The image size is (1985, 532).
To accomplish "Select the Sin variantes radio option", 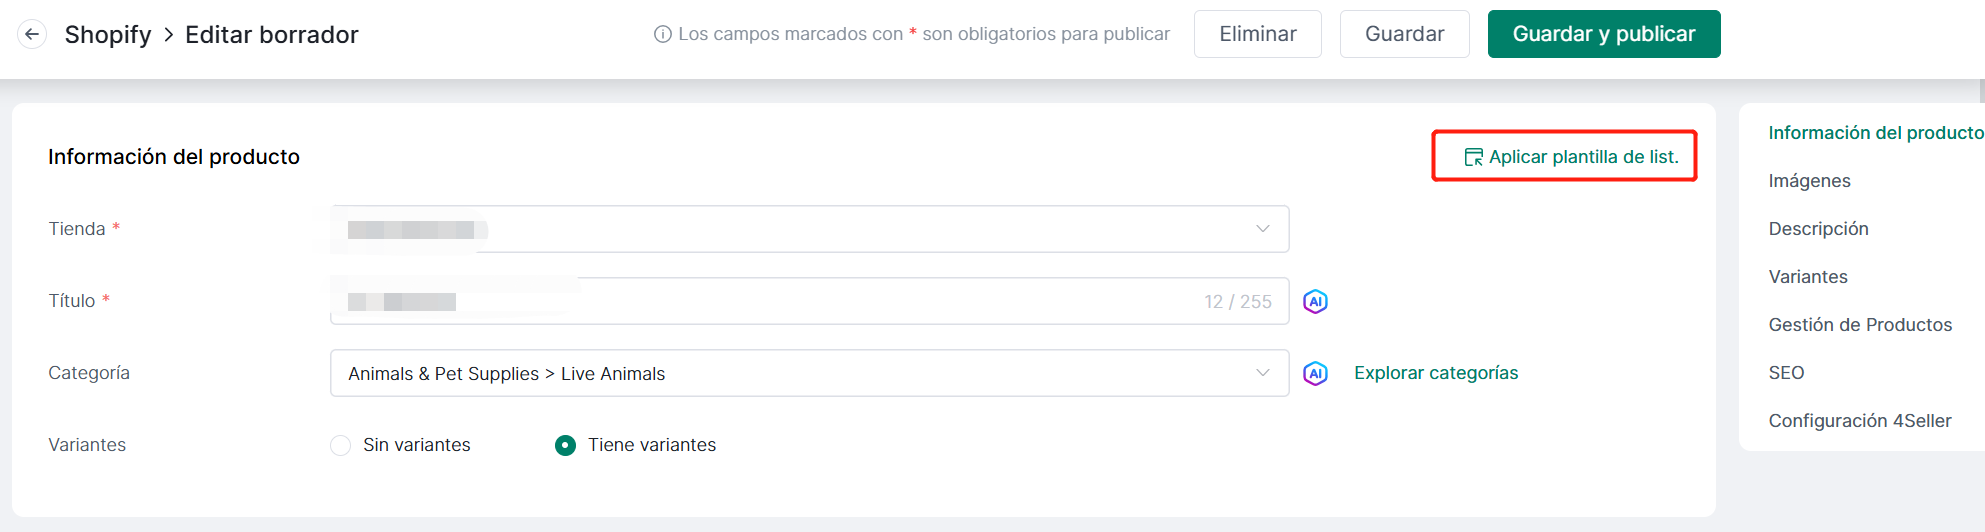I will (x=341, y=445).
